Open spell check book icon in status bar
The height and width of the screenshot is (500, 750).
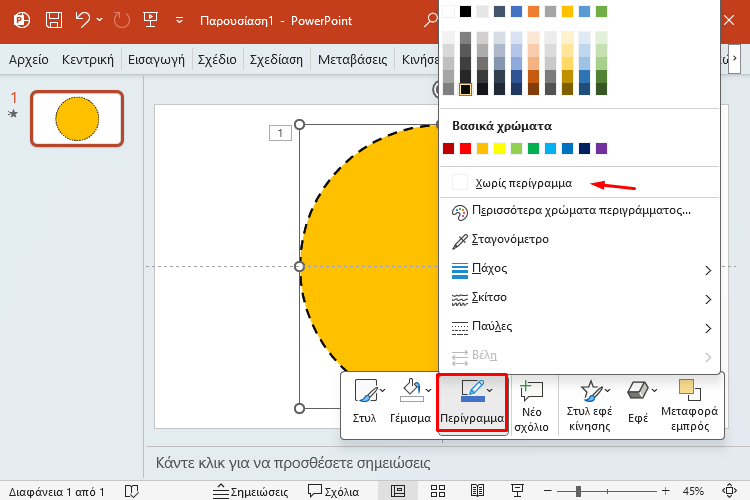(x=132, y=491)
